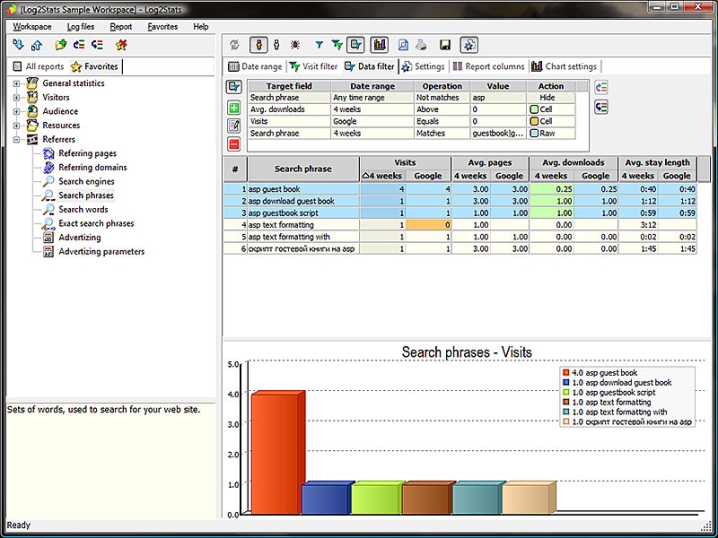Collapse the Referrers tree node

[x=17, y=140]
